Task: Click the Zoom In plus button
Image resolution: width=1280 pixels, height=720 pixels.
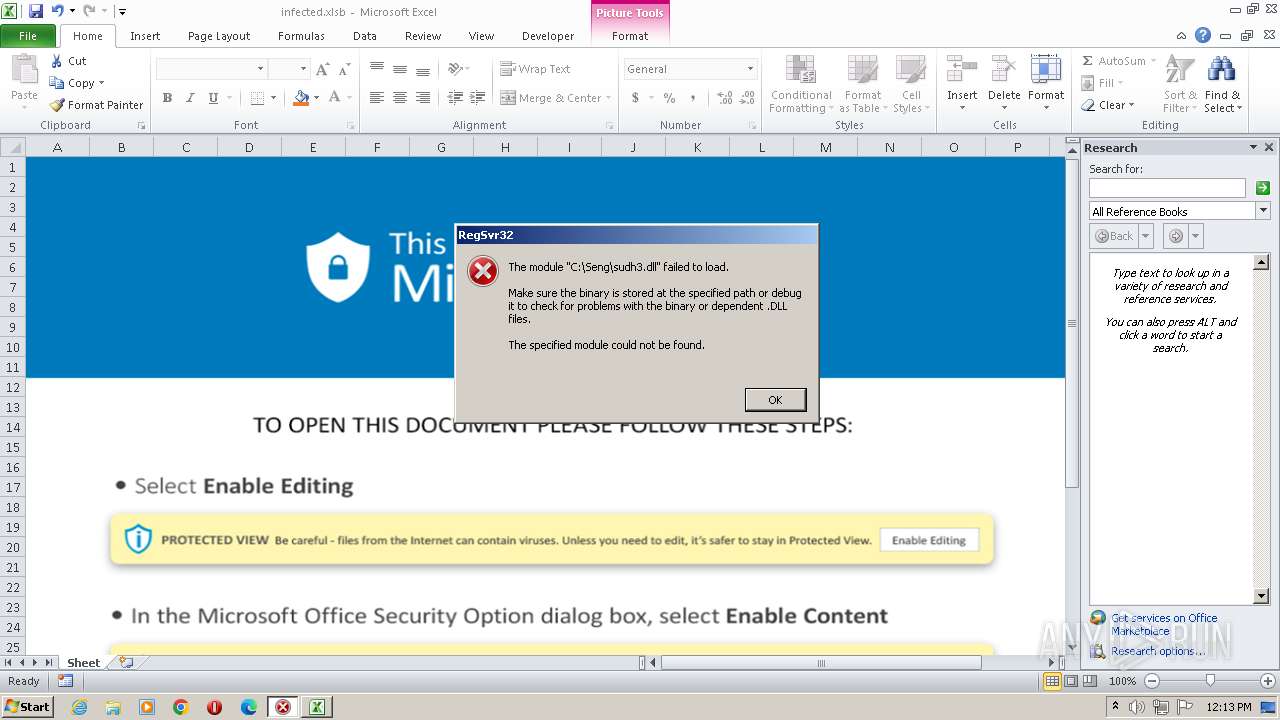Action: coord(1269,681)
